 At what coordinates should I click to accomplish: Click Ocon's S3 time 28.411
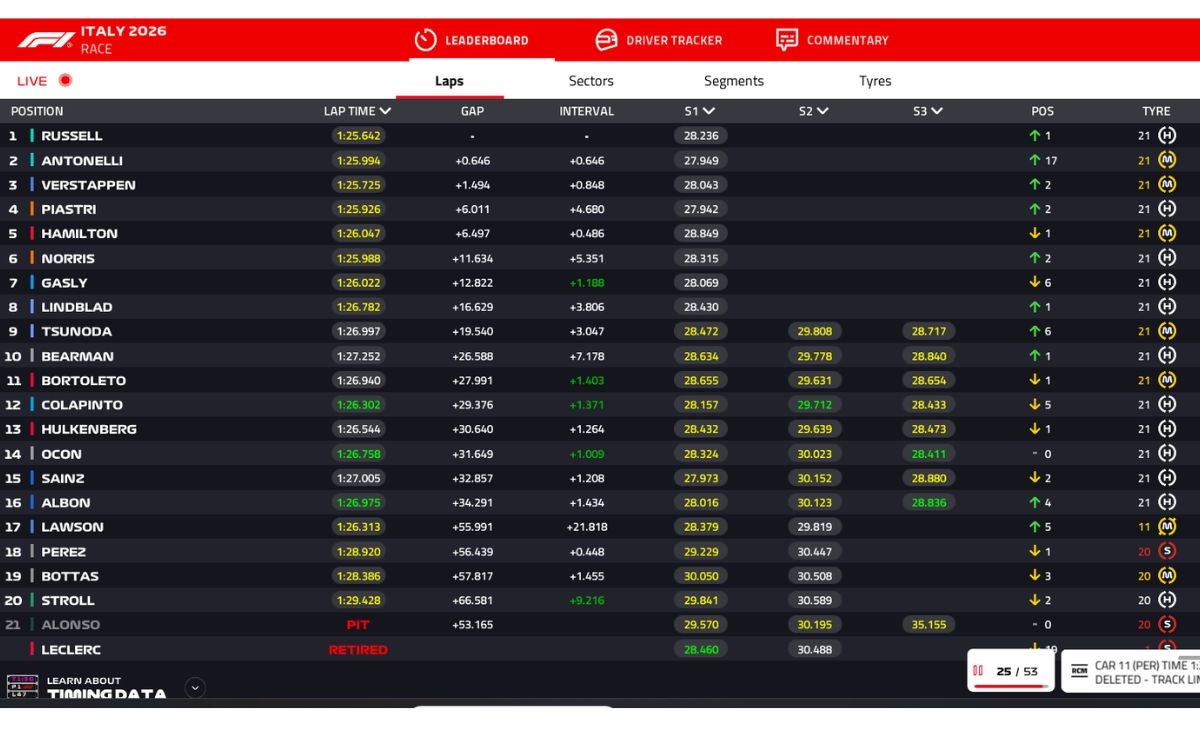click(x=928, y=454)
